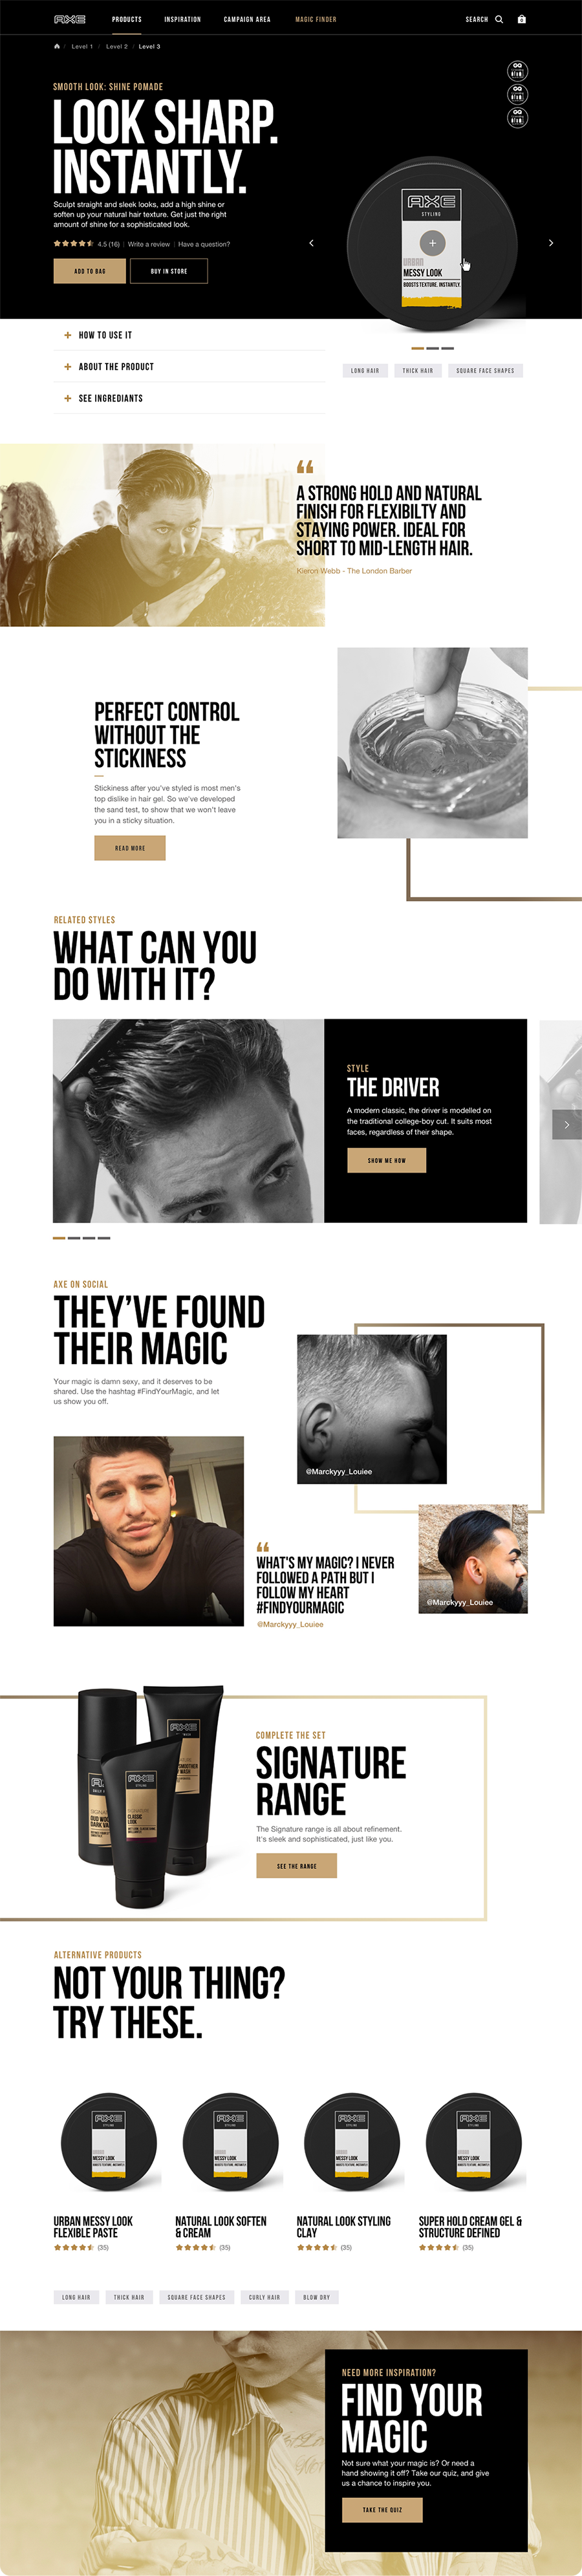Click the Buy In Store button
This screenshot has height=2576, width=582.
[x=169, y=271]
